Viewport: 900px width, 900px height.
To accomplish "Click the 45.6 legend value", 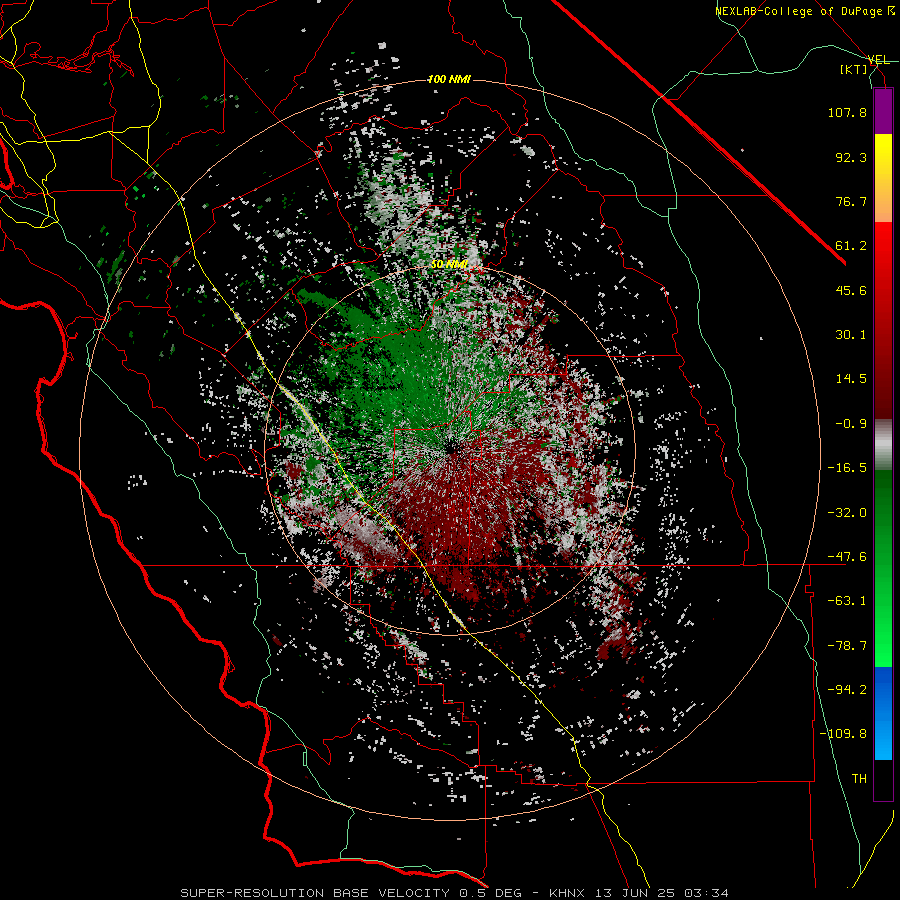I will click(x=851, y=290).
